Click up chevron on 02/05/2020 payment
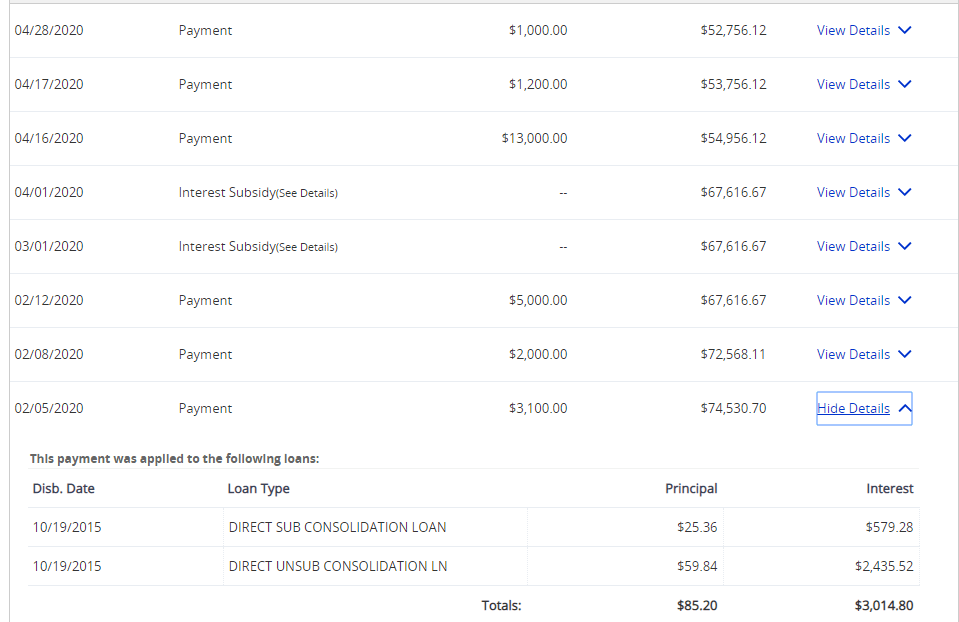This screenshot has width=959, height=622. [x=904, y=409]
